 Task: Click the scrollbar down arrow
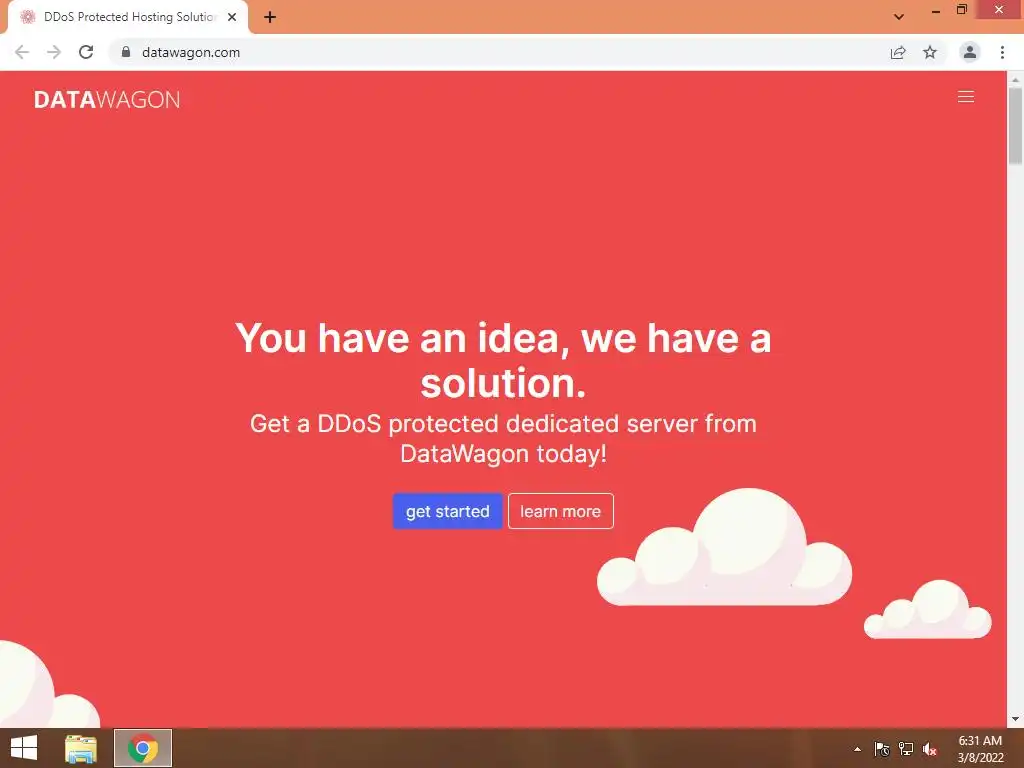point(1015,719)
